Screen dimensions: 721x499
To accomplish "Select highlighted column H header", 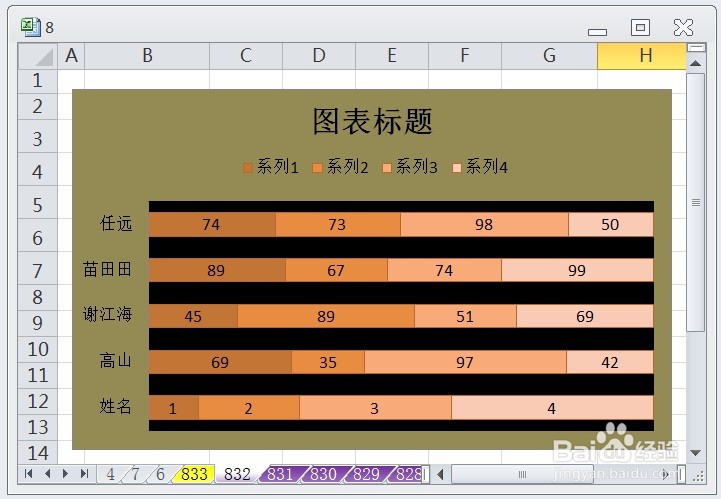I will [641, 56].
